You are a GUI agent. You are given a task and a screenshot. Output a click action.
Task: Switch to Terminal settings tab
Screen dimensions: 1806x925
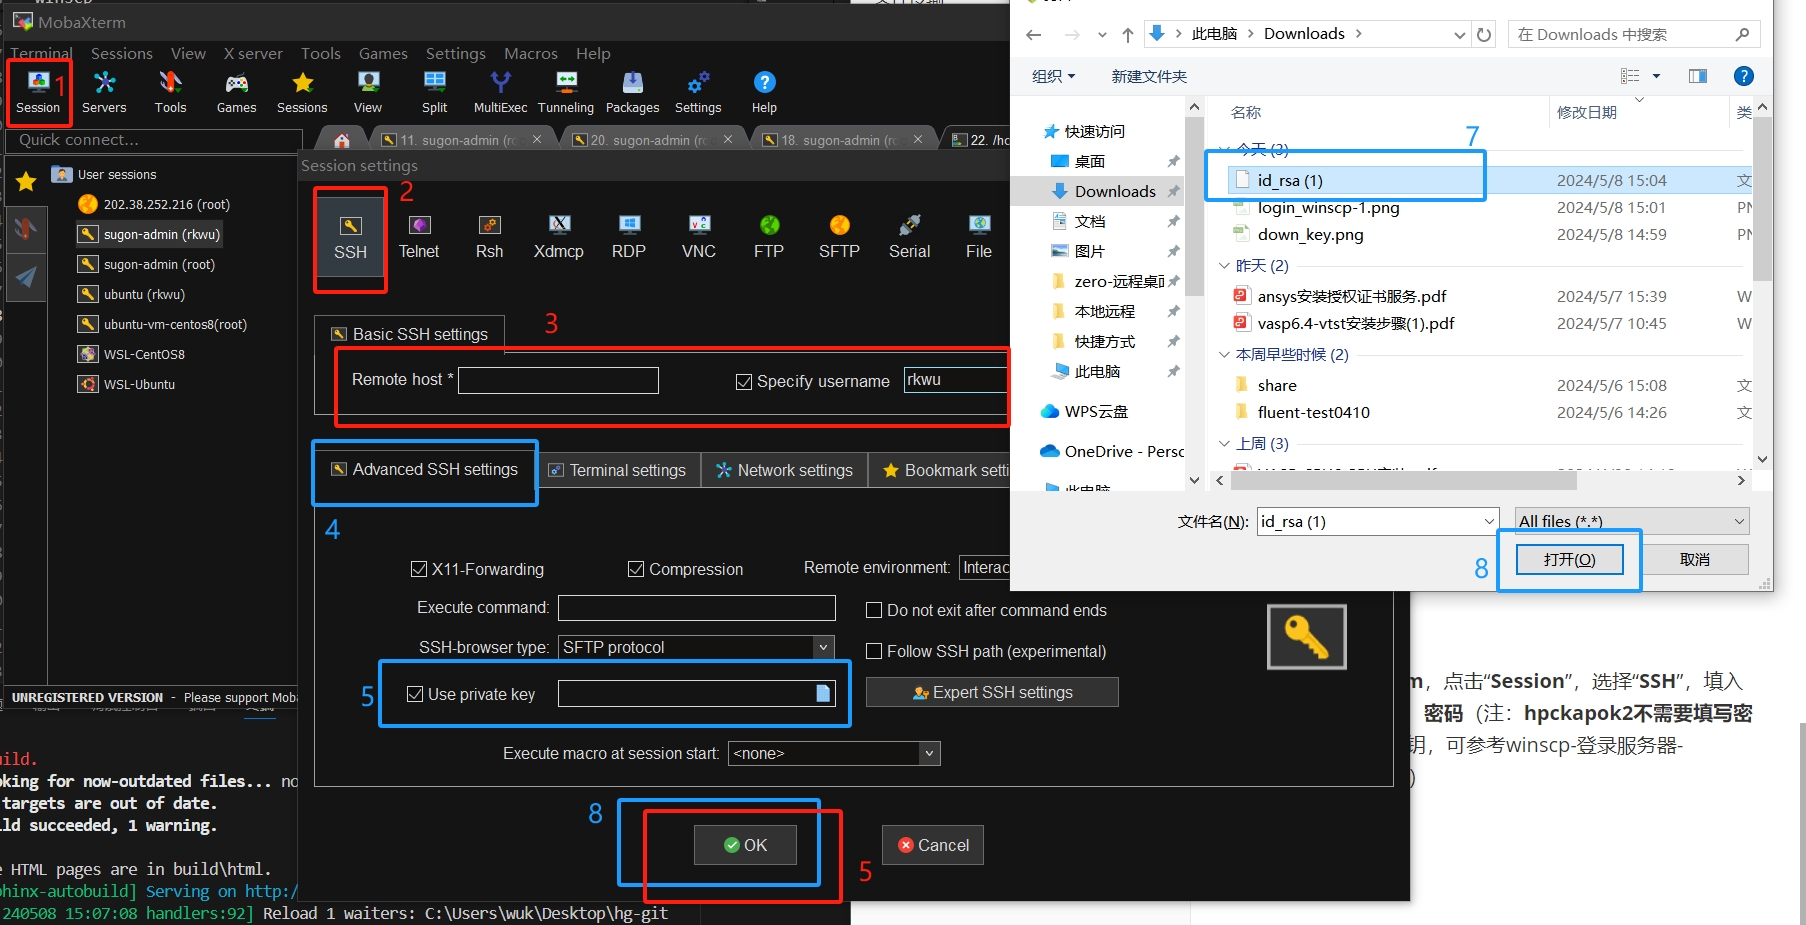pyautogui.click(x=617, y=470)
